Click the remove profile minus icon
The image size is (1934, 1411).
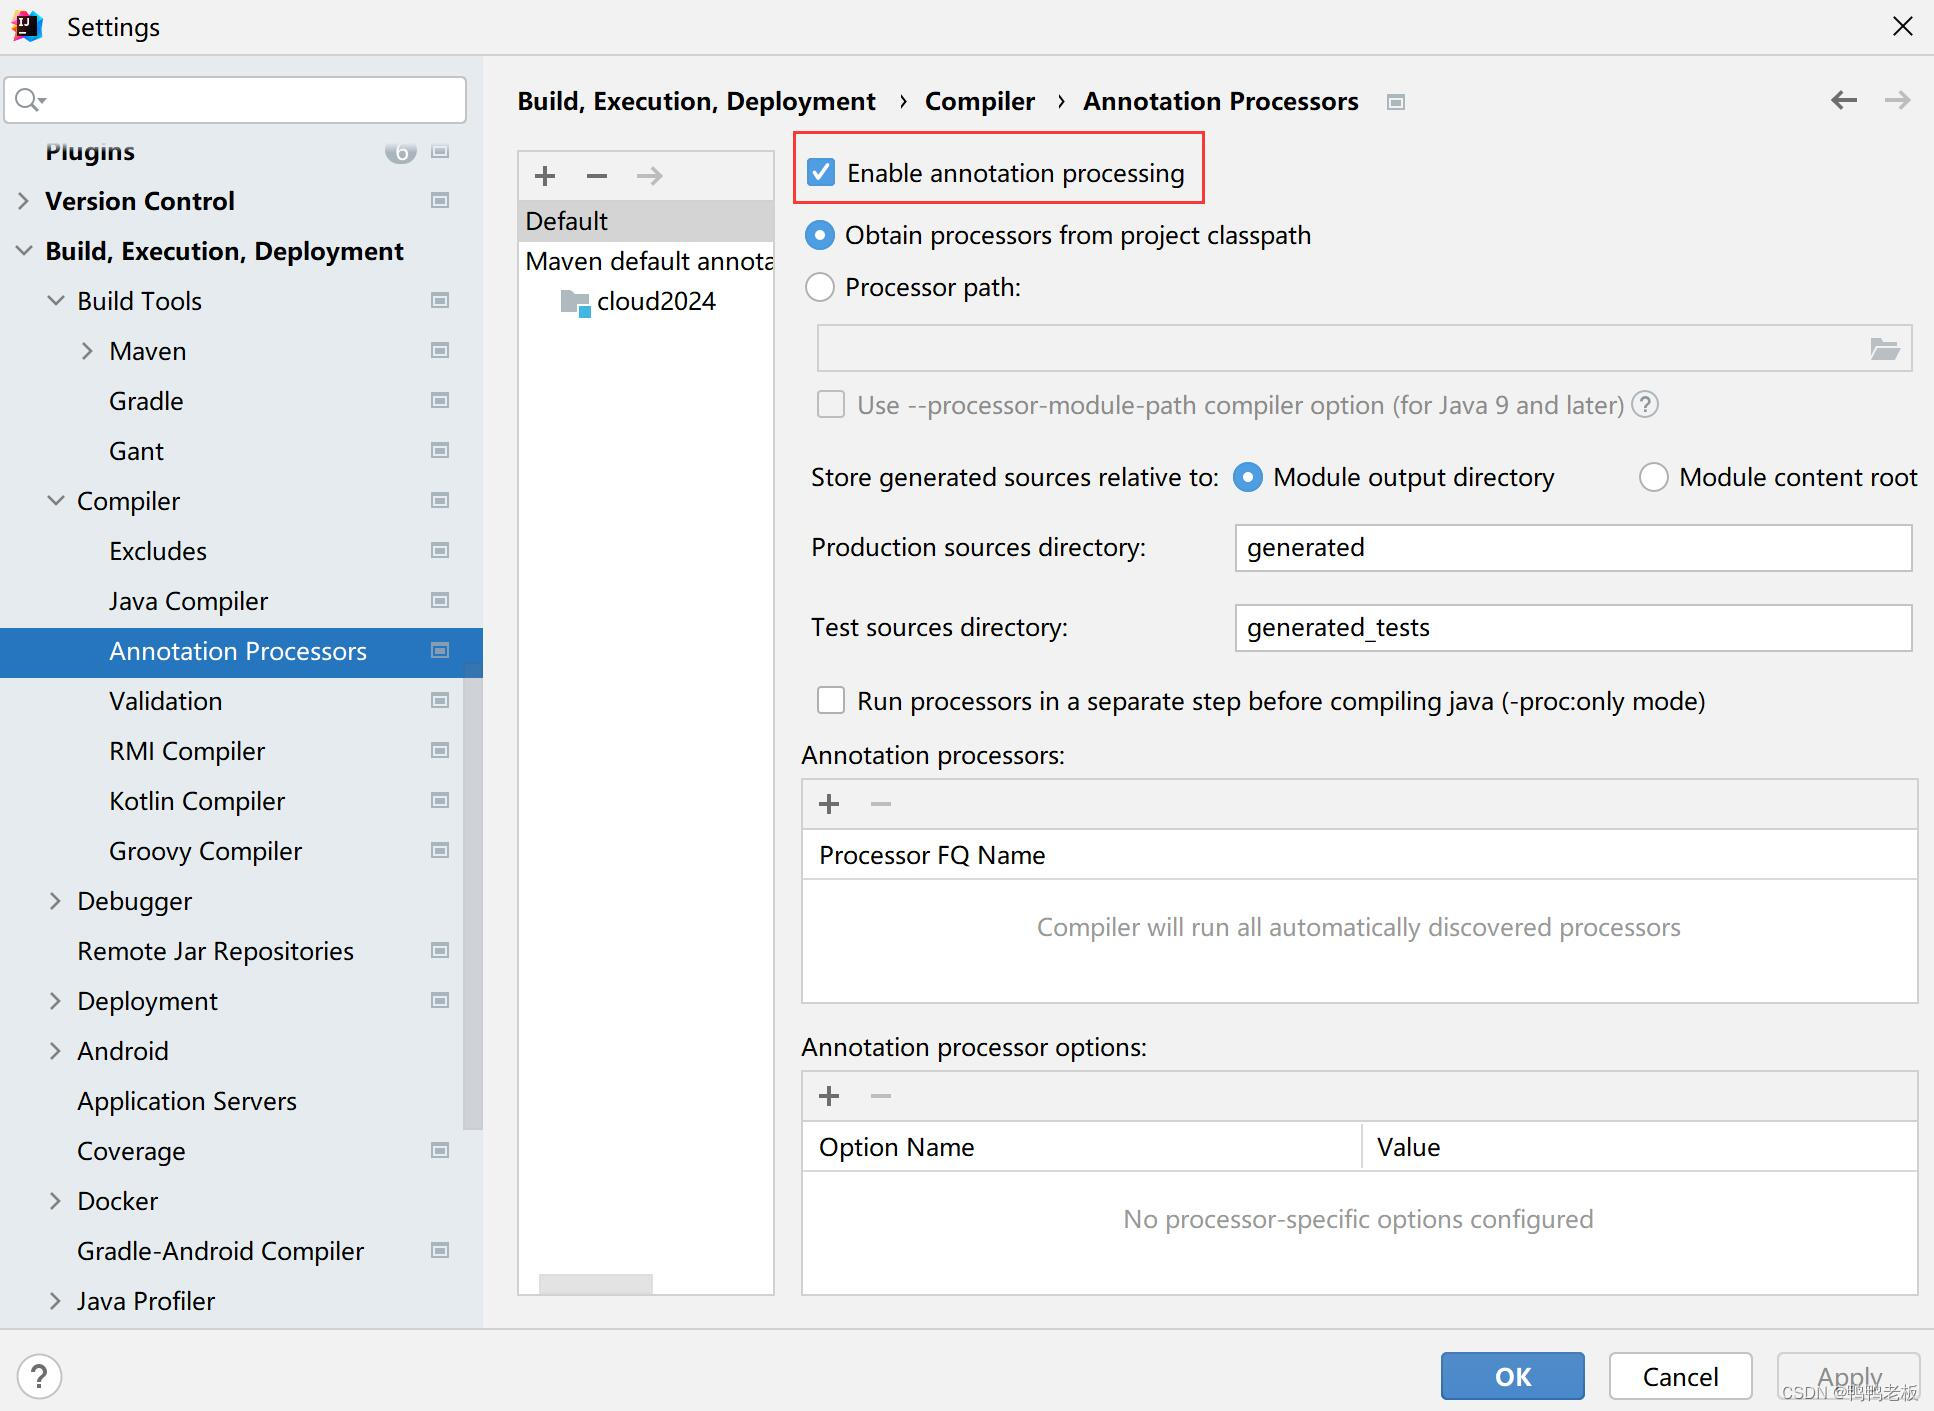[x=597, y=176]
